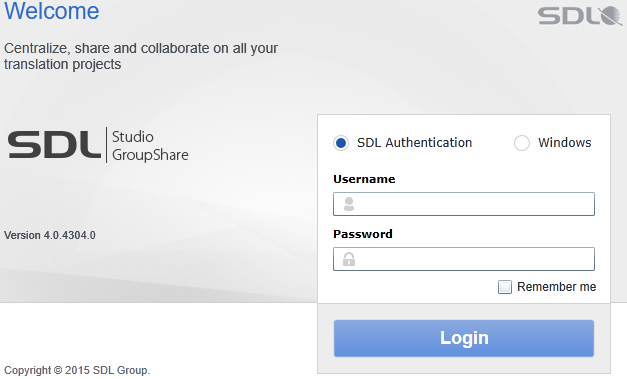The width and height of the screenshot is (627, 379).
Task: Click the padlock icon in Password field
Action: tap(349, 259)
